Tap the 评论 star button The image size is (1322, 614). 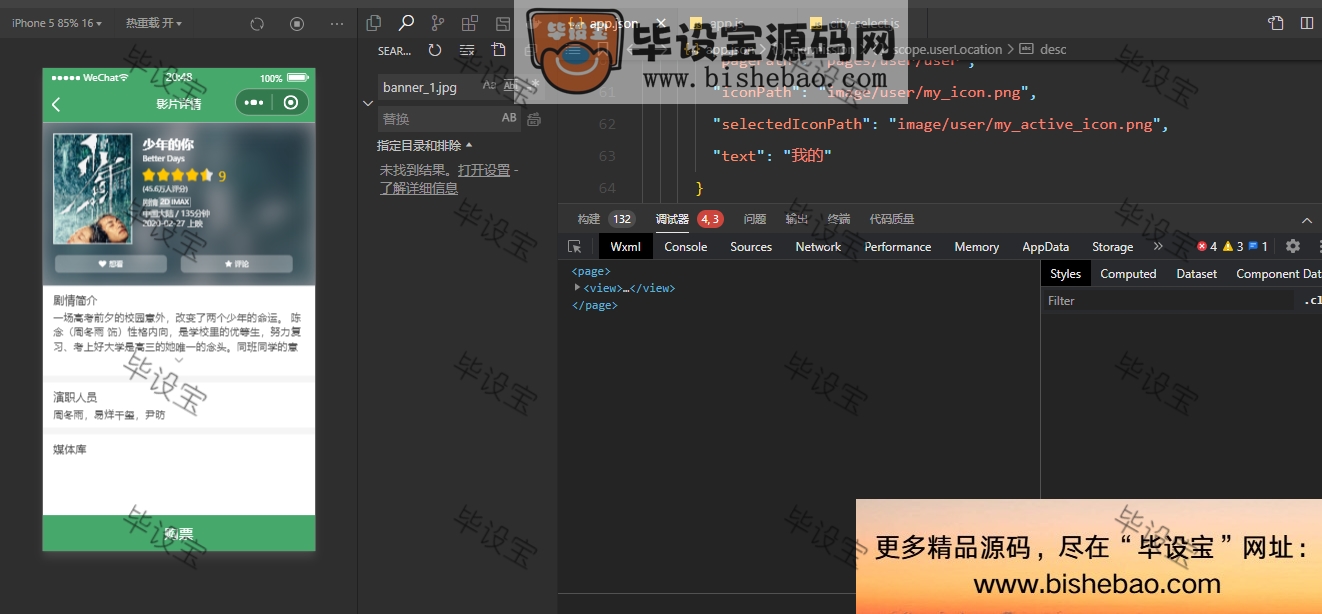(x=237, y=264)
